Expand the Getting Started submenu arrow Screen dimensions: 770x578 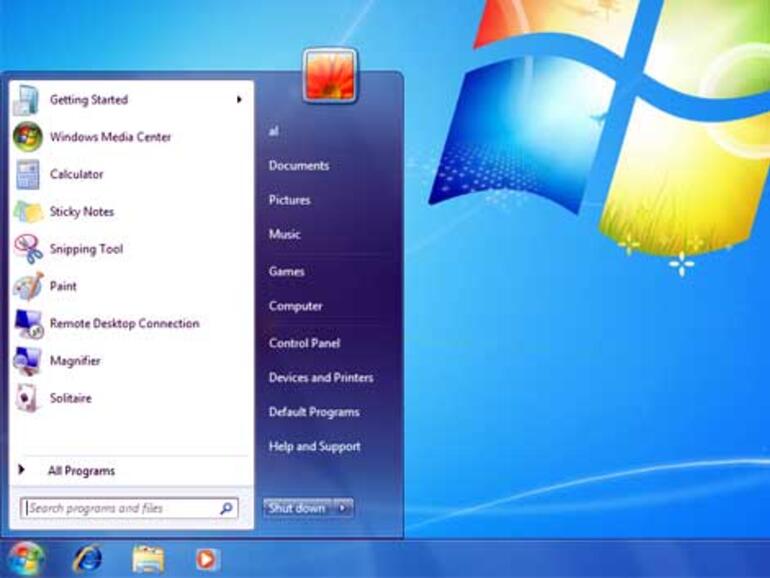click(239, 100)
